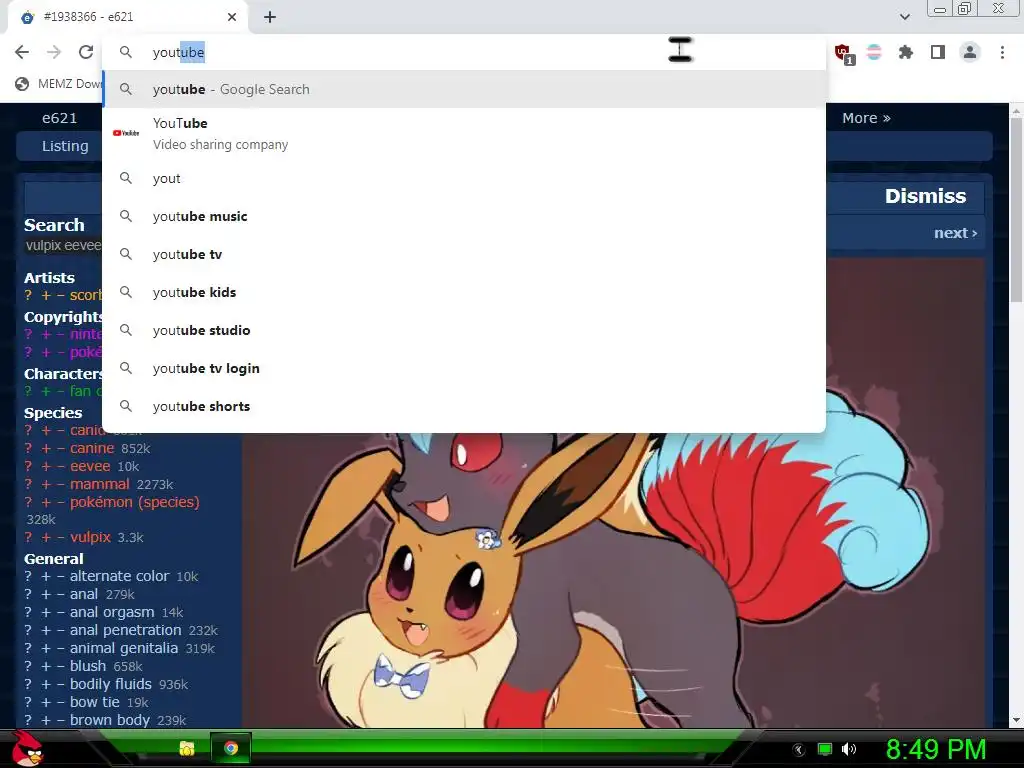Open the tab search chevron
Image resolution: width=1024 pixels, height=768 pixels.
pos(904,17)
